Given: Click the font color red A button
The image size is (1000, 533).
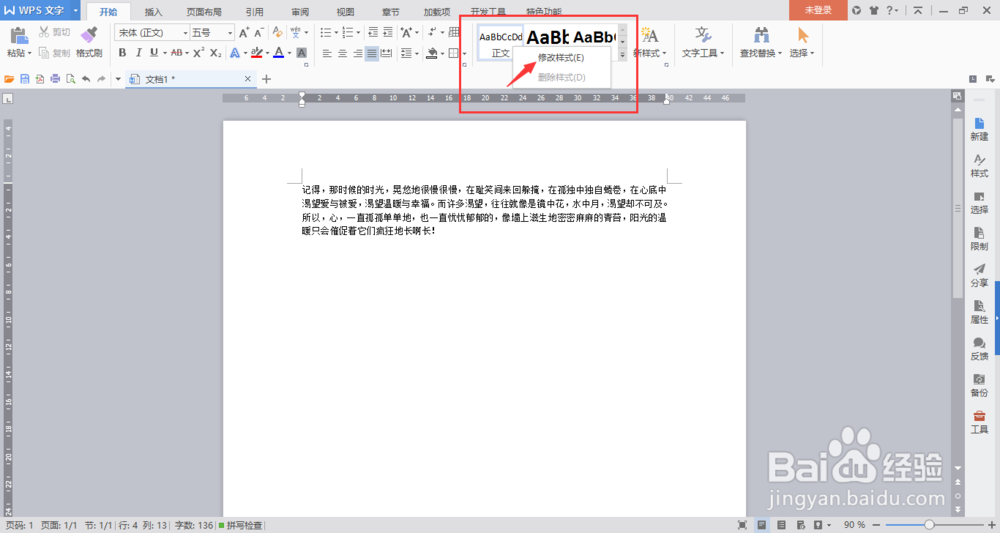Looking at the screenshot, I should coord(279,54).
